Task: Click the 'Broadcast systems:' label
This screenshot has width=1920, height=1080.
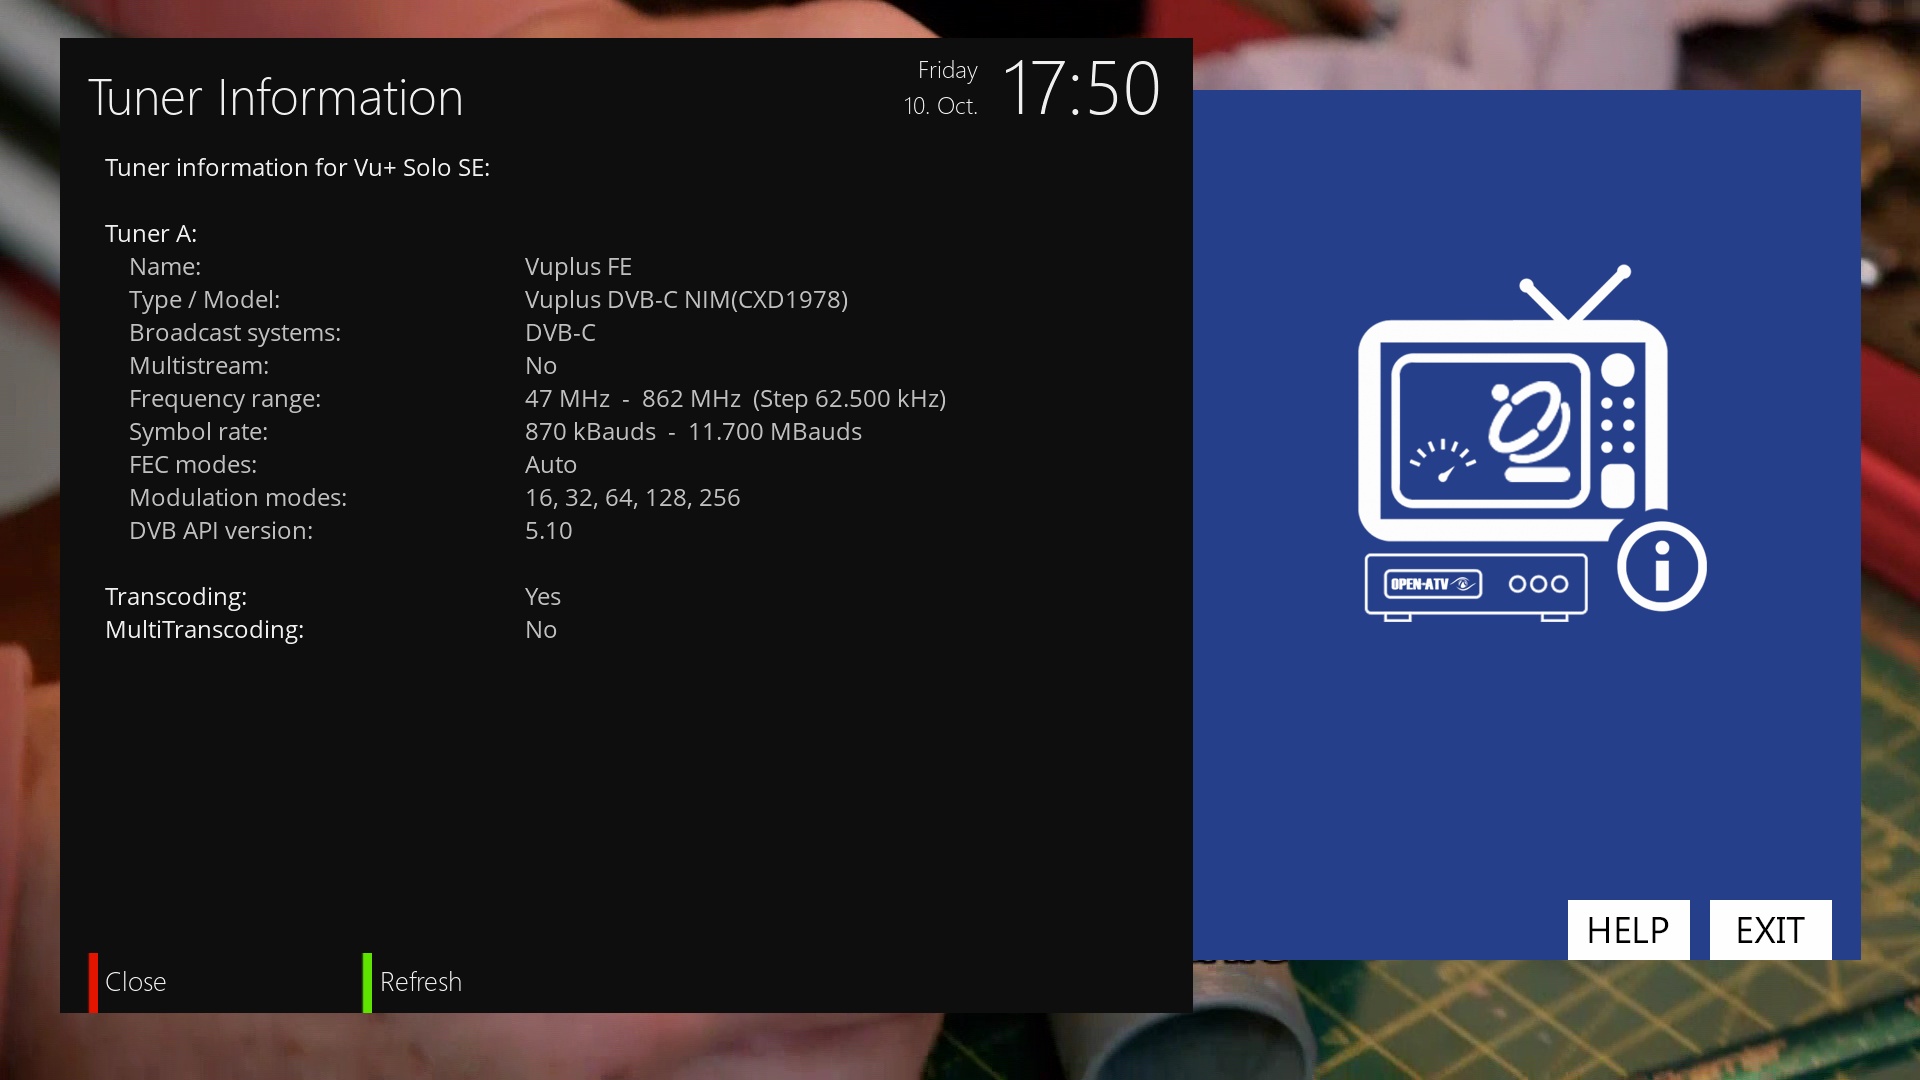Action: [235, 333]
